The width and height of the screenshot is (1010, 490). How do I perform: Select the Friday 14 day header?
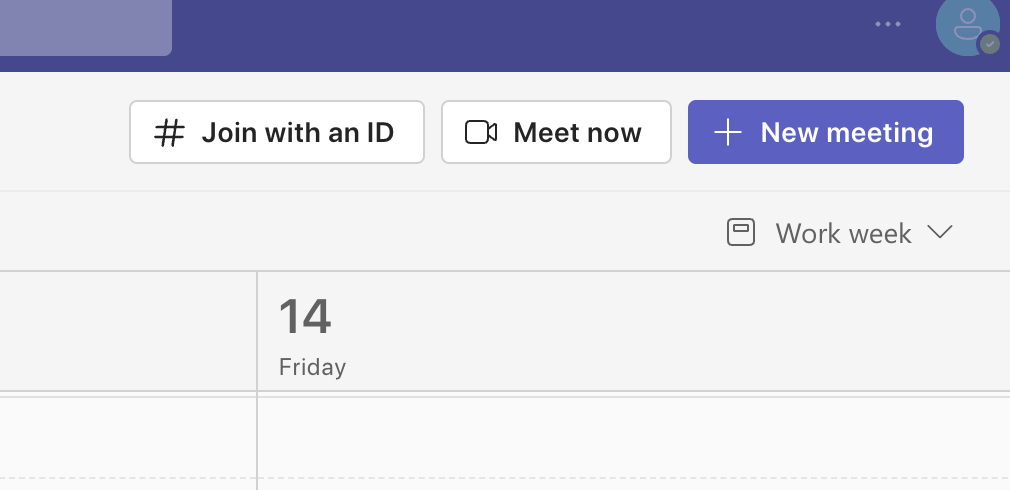click(x=633, y=331)
